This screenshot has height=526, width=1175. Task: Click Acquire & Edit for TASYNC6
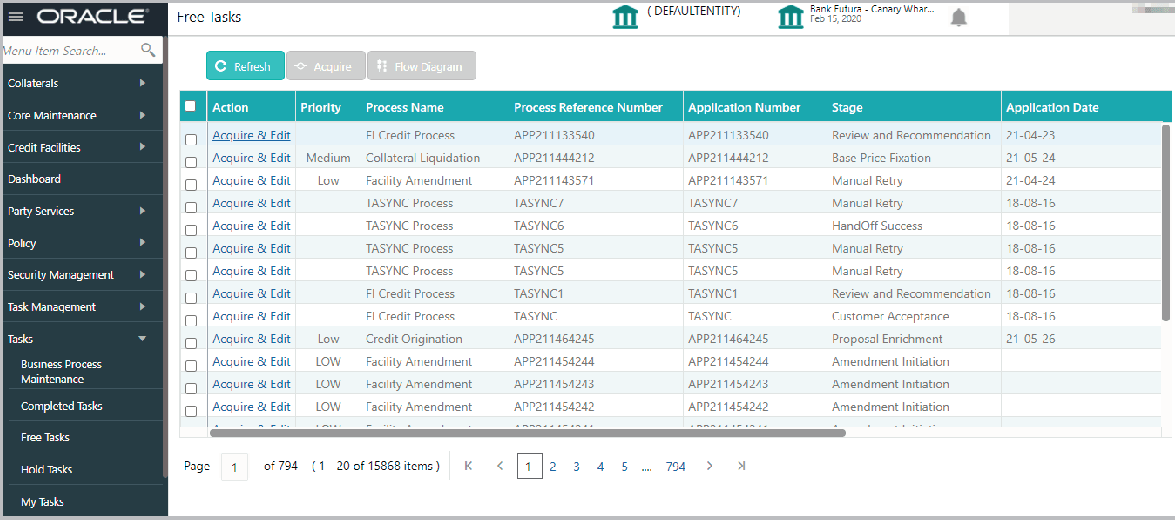(251, 226)
